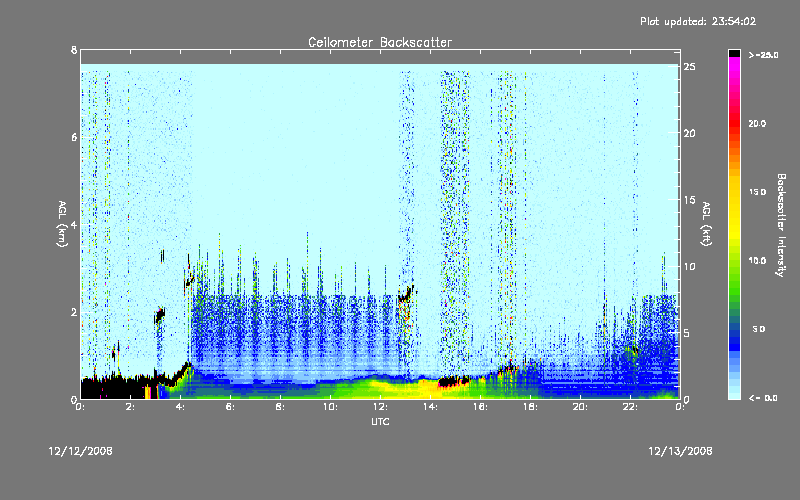The width and height of the screenshot is (800, 500).
Task: Click the 2: hour tick label on time axis
Action: 131,407
